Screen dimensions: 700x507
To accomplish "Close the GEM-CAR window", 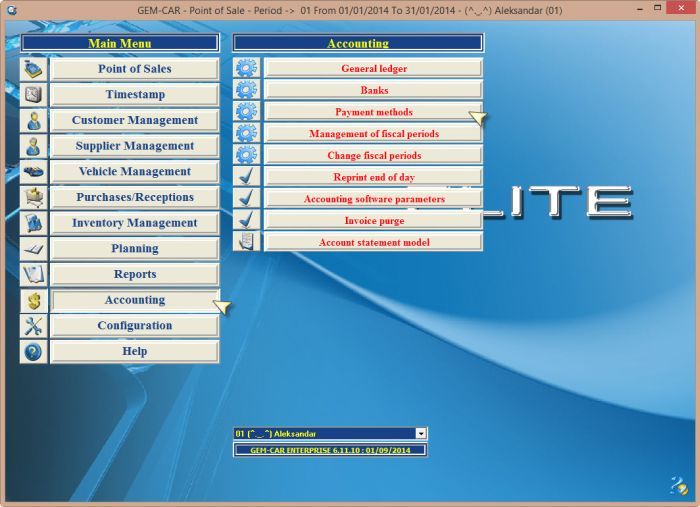I will click(681, 8).
